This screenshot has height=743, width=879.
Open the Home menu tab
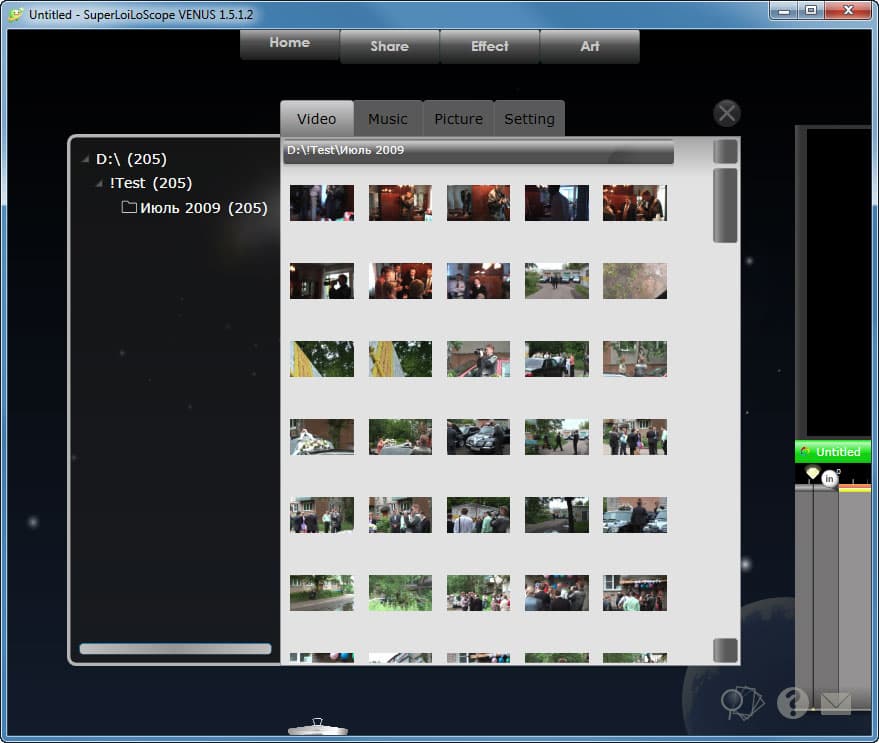click(x=289, y=44)
